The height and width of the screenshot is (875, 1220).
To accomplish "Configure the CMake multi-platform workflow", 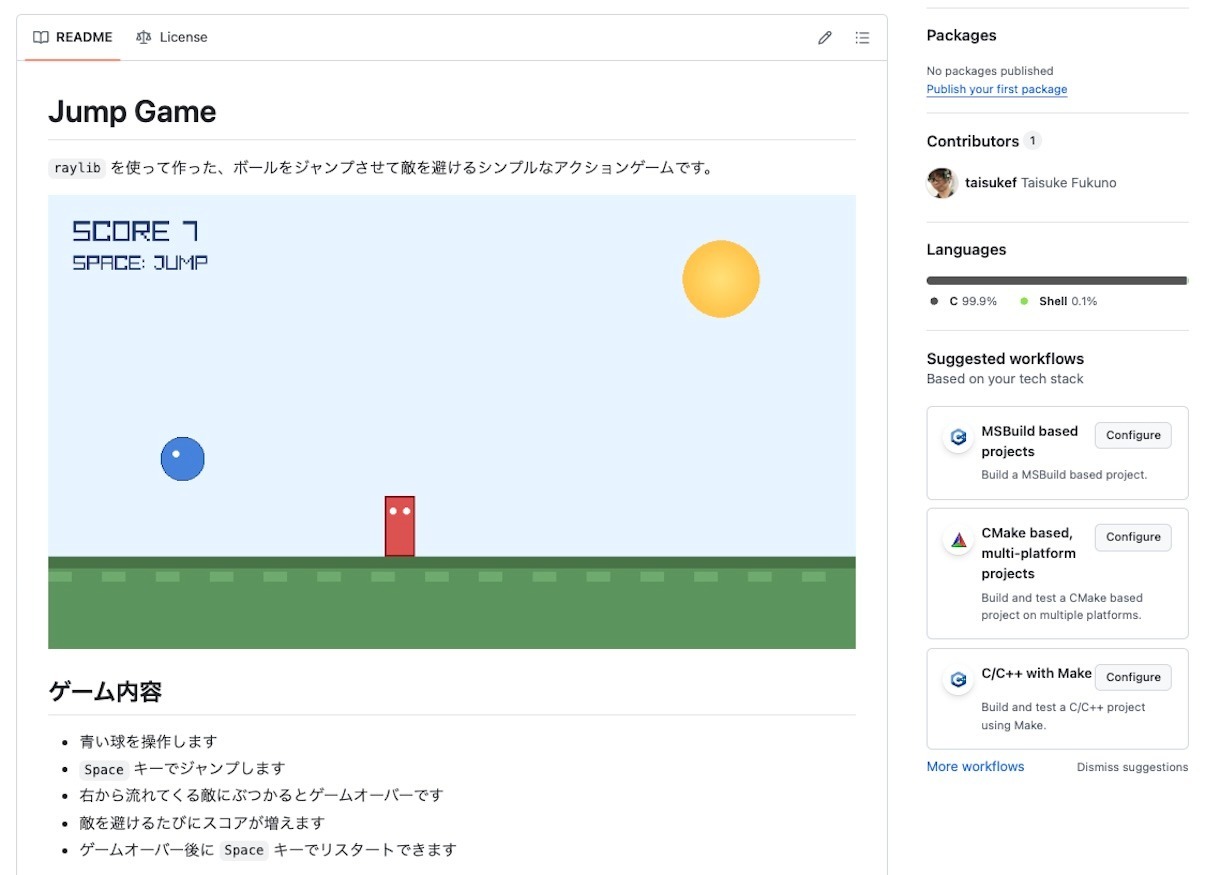I will point(1133,537).
